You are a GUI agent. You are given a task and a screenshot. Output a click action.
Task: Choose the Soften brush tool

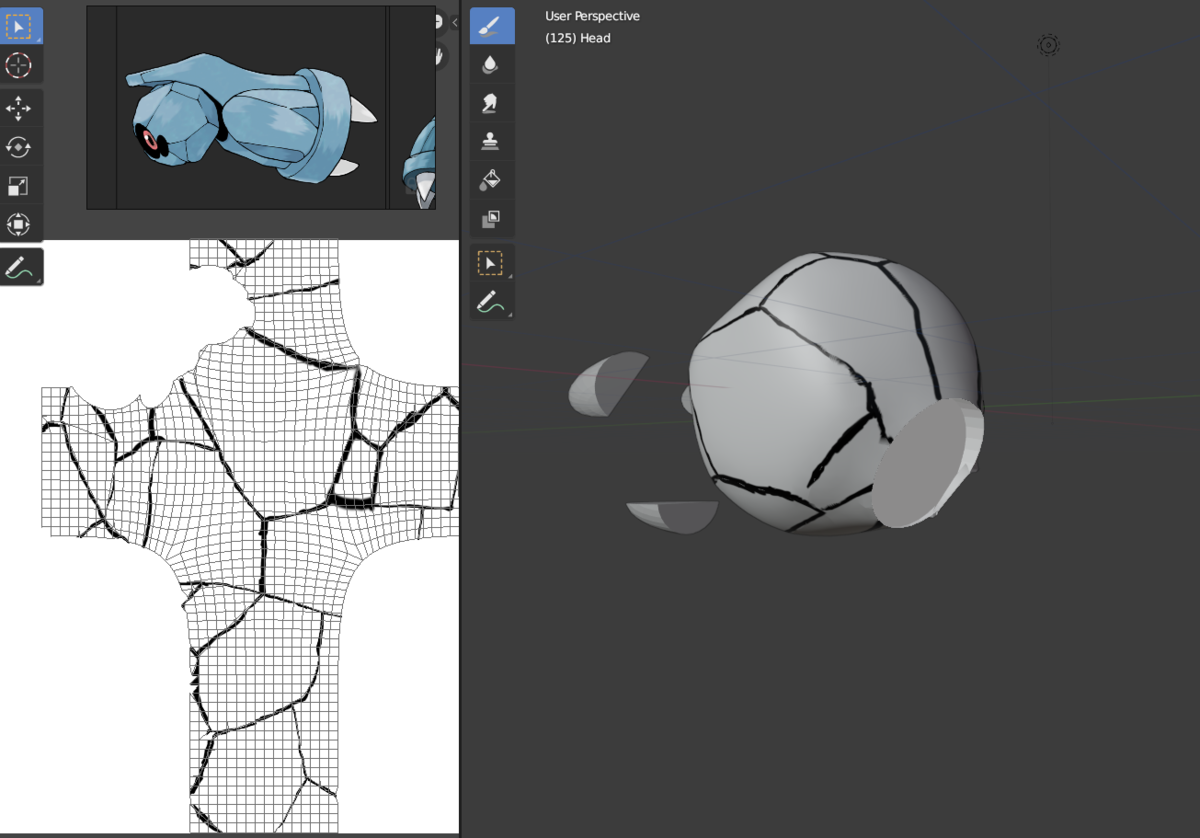[492, 65]
